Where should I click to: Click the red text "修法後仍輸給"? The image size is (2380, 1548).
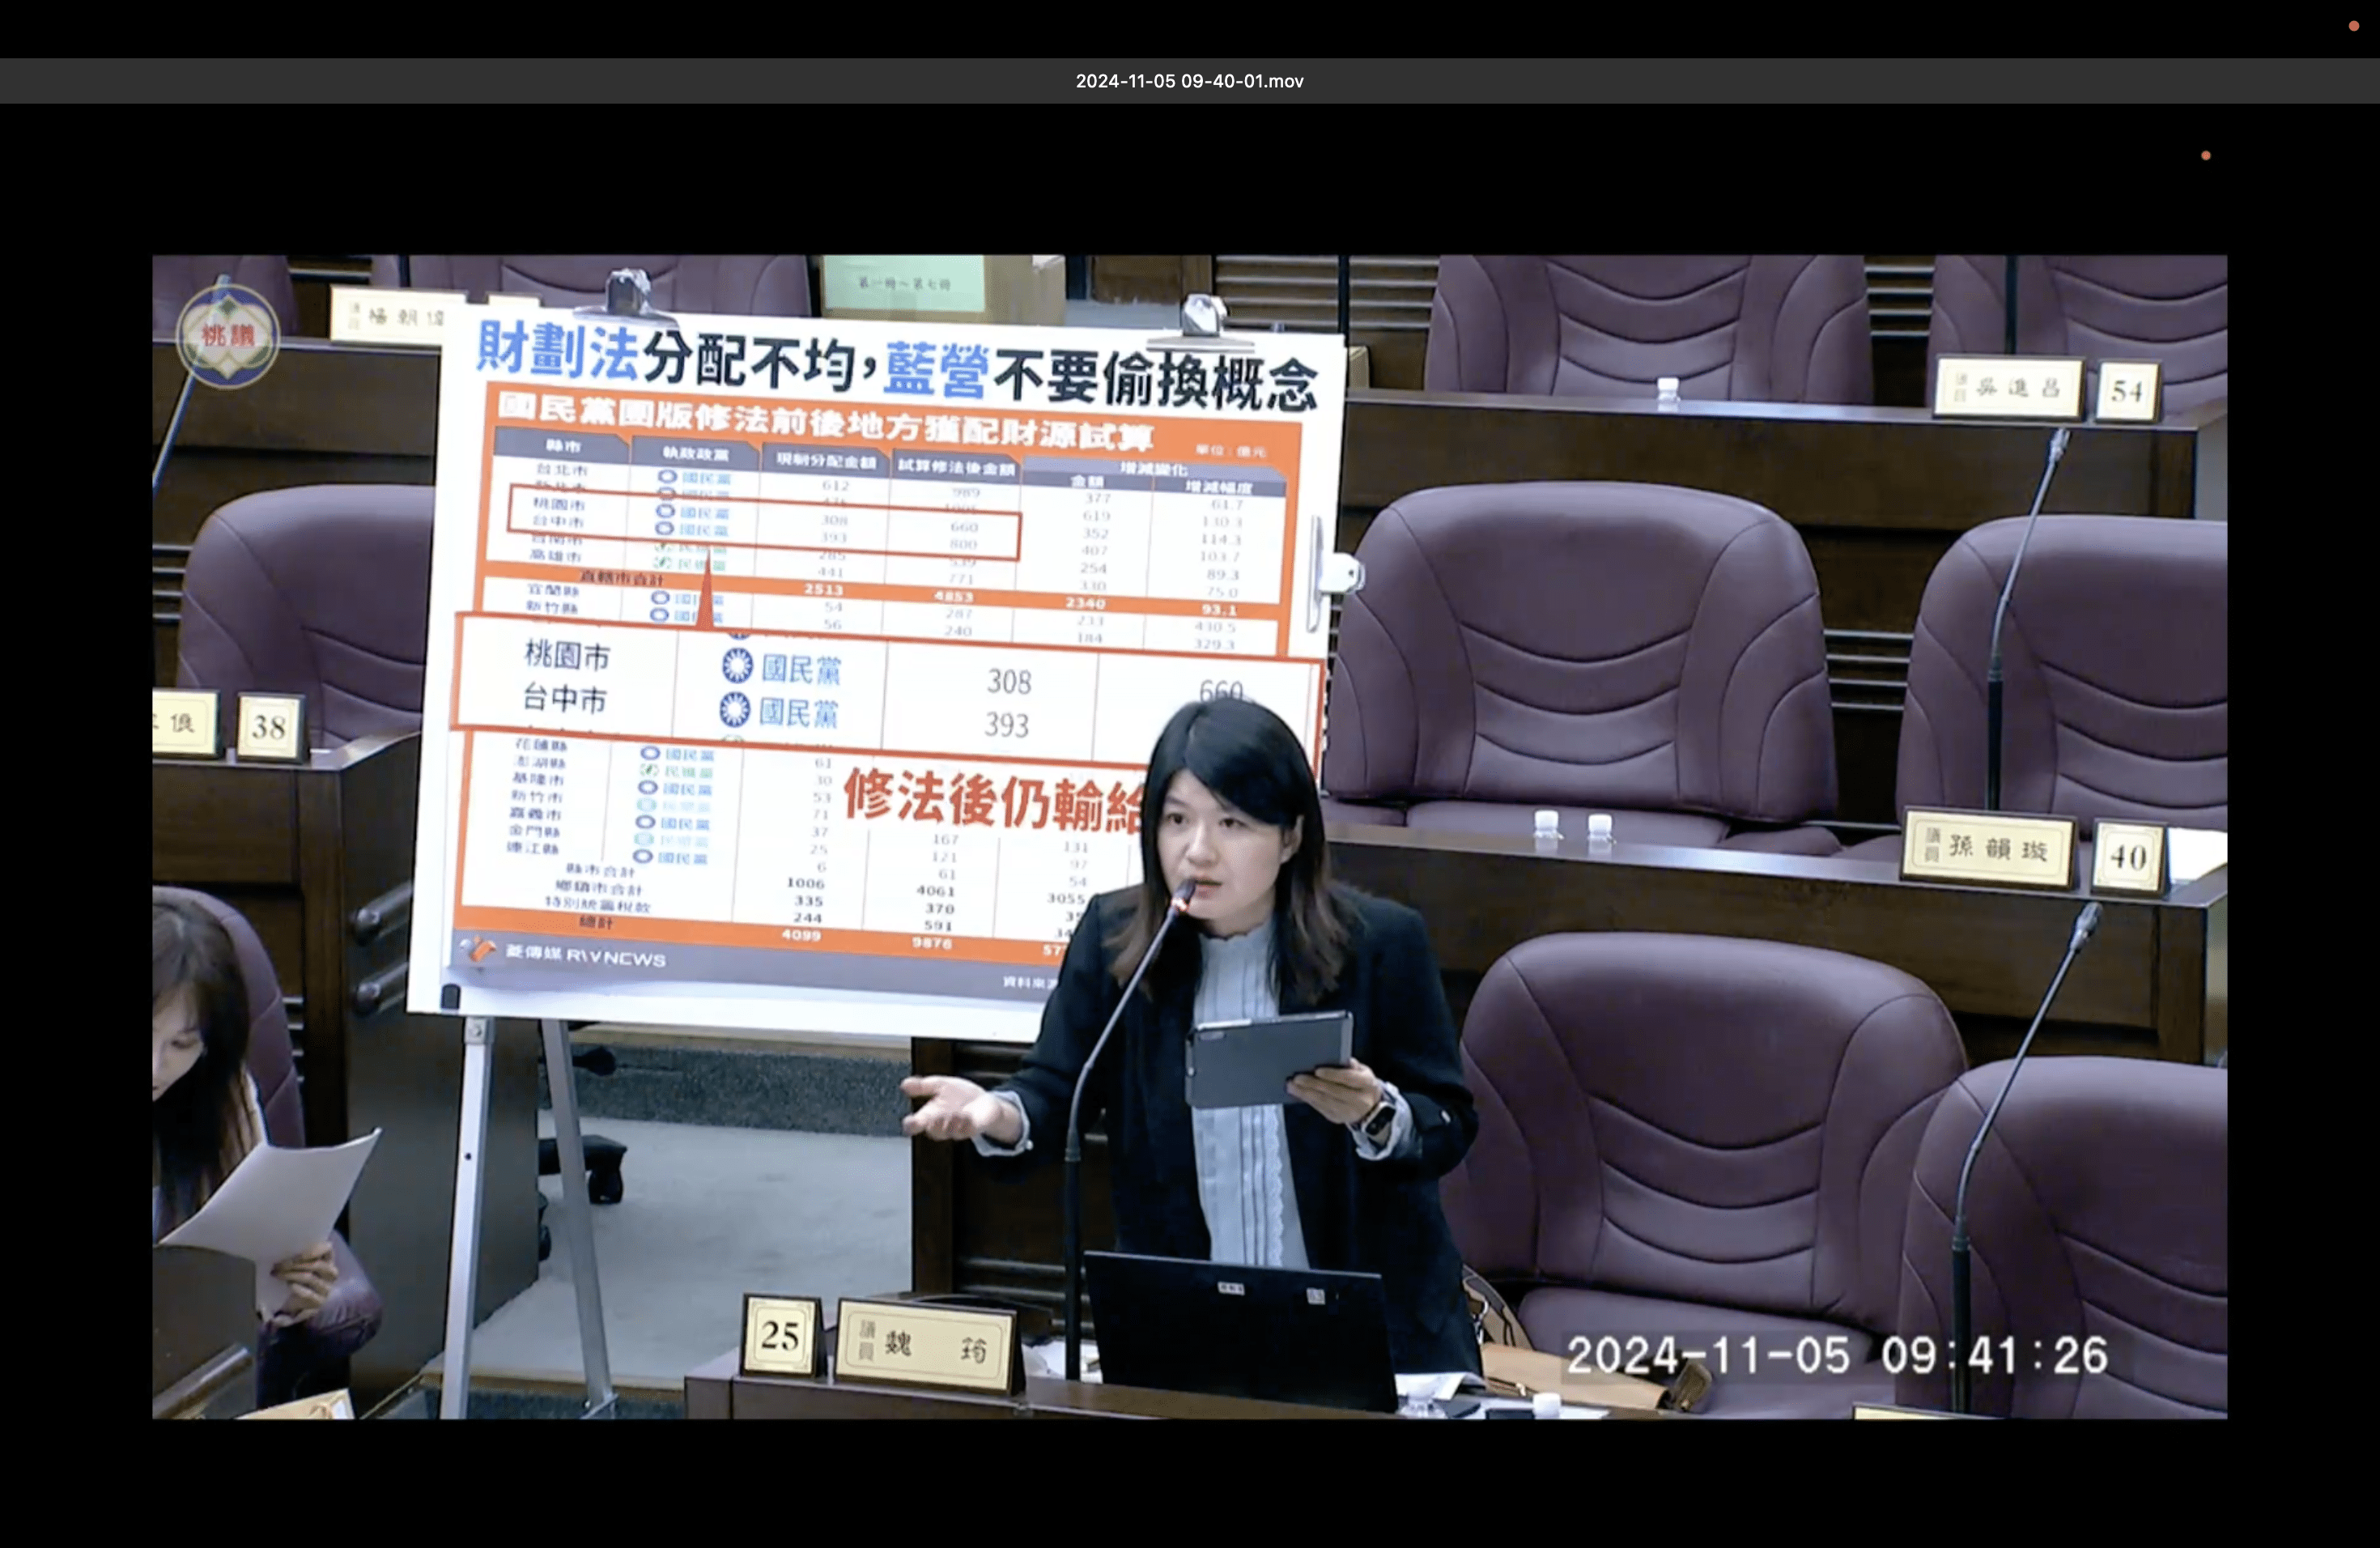coord(993,801)
